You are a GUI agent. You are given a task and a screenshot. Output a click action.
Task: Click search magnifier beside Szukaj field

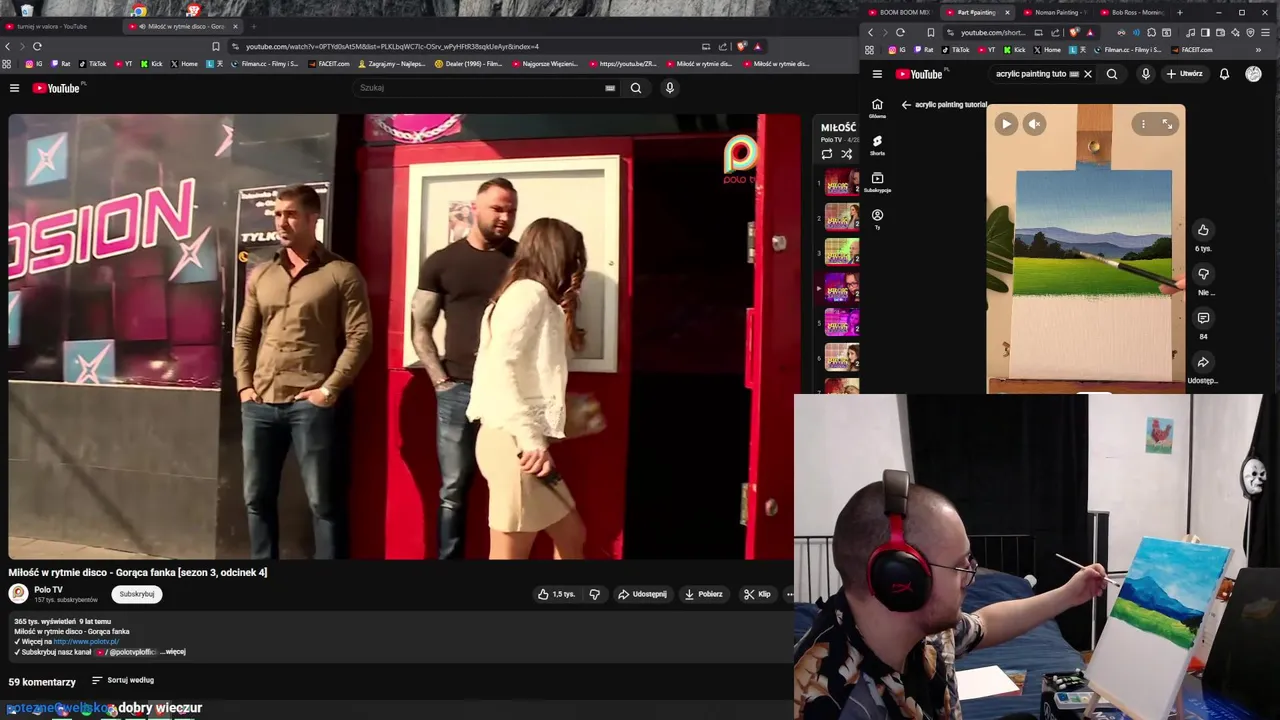pyautogui.click(x=636, y=88)
